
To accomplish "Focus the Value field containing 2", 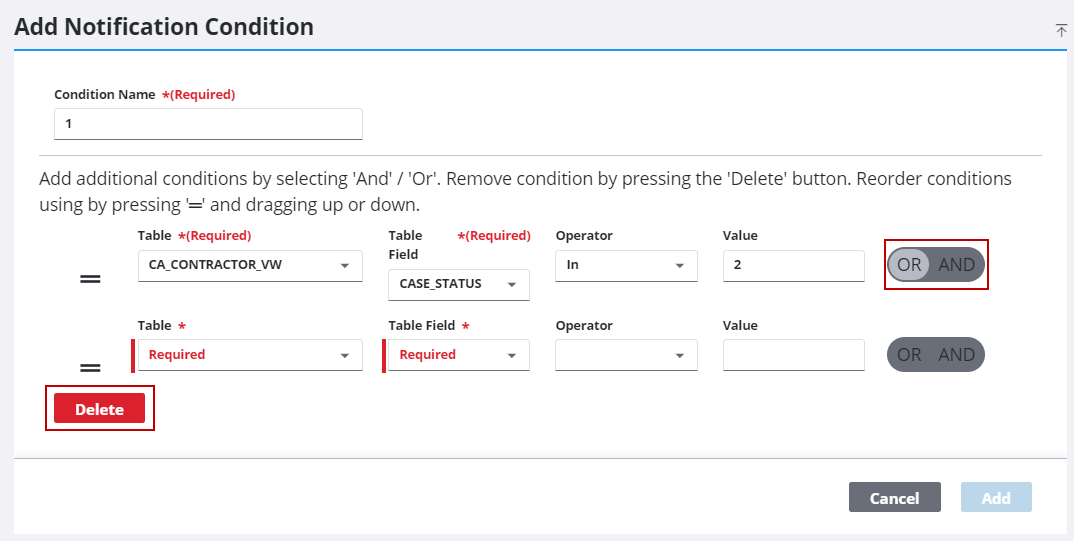I will click(x=793, y=265).
